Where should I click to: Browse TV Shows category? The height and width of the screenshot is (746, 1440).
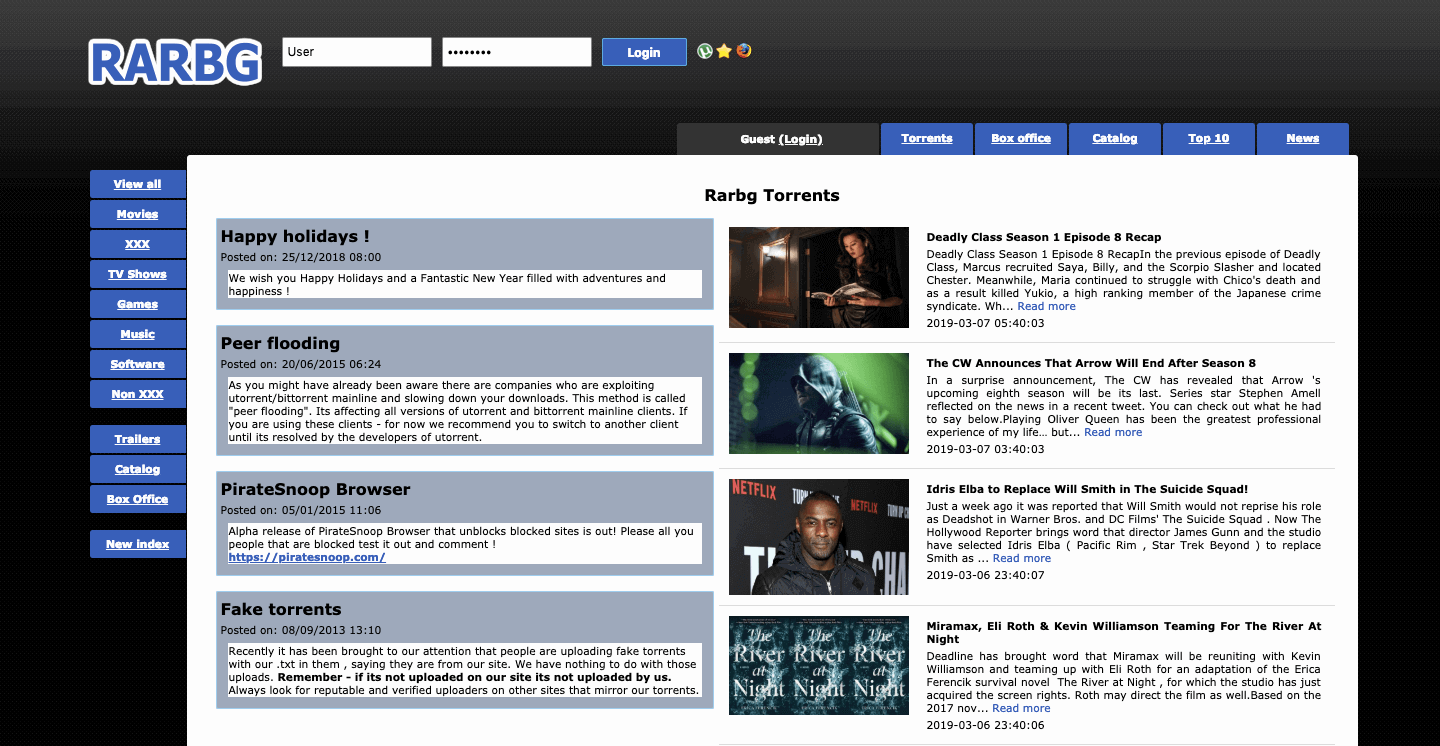[138, 274]
